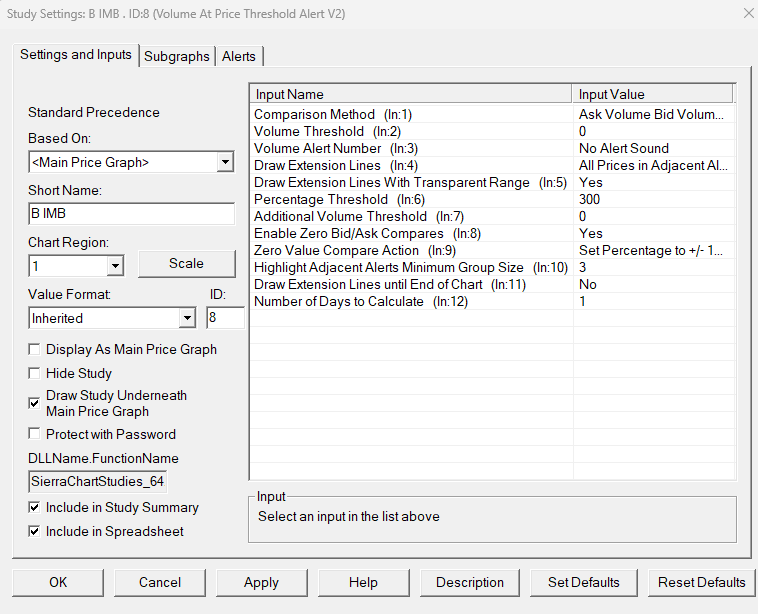Click the Input Name column header
Viewport: 758px width, 614px height.
click(411, 94)
